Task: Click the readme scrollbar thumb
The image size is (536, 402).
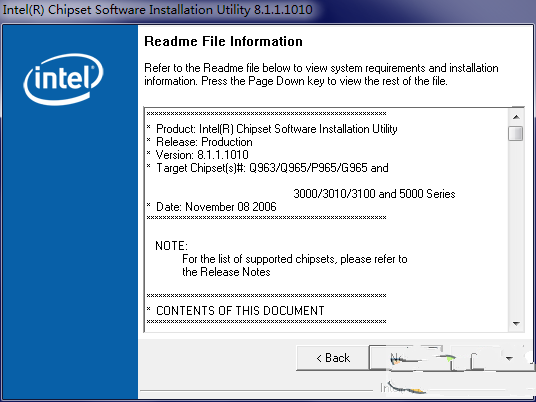Action: pos(515,133)
